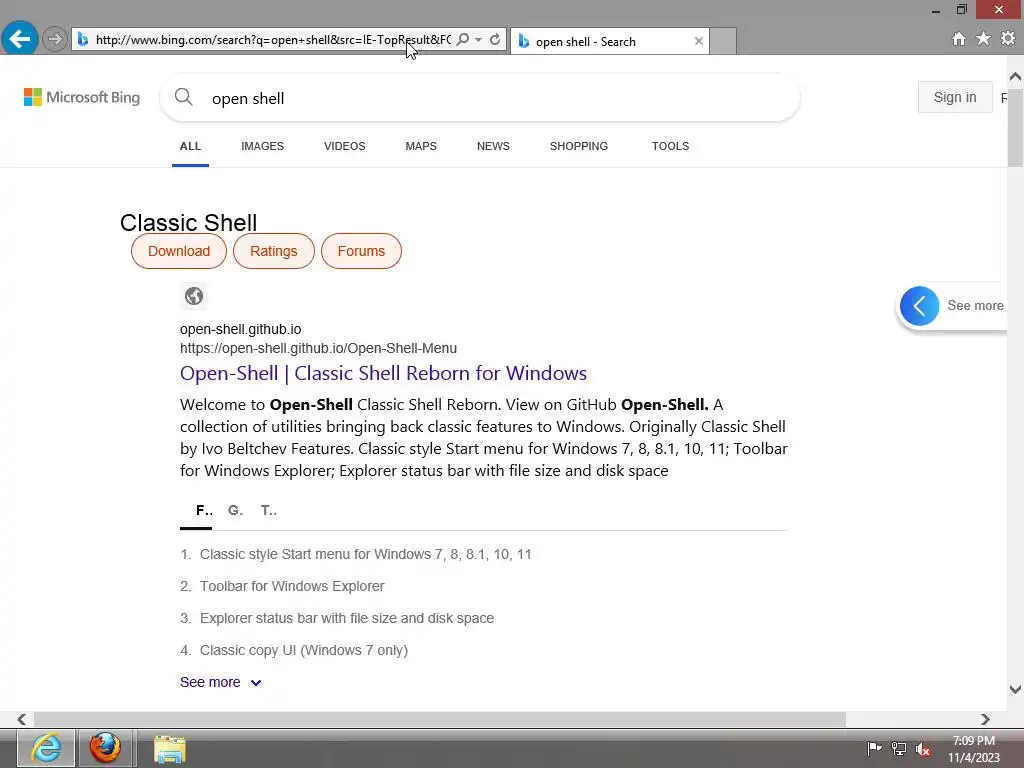The width and height of the screenshot is (1024, 768).
Task: Select the 'F..' snippet tab
Action: coord(204,511)
